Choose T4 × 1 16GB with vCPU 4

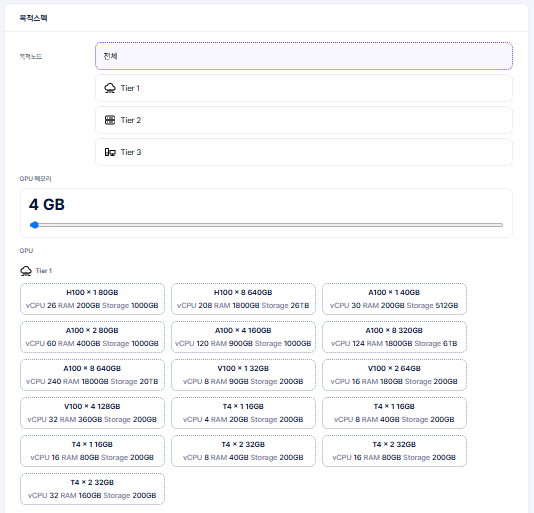243,413
